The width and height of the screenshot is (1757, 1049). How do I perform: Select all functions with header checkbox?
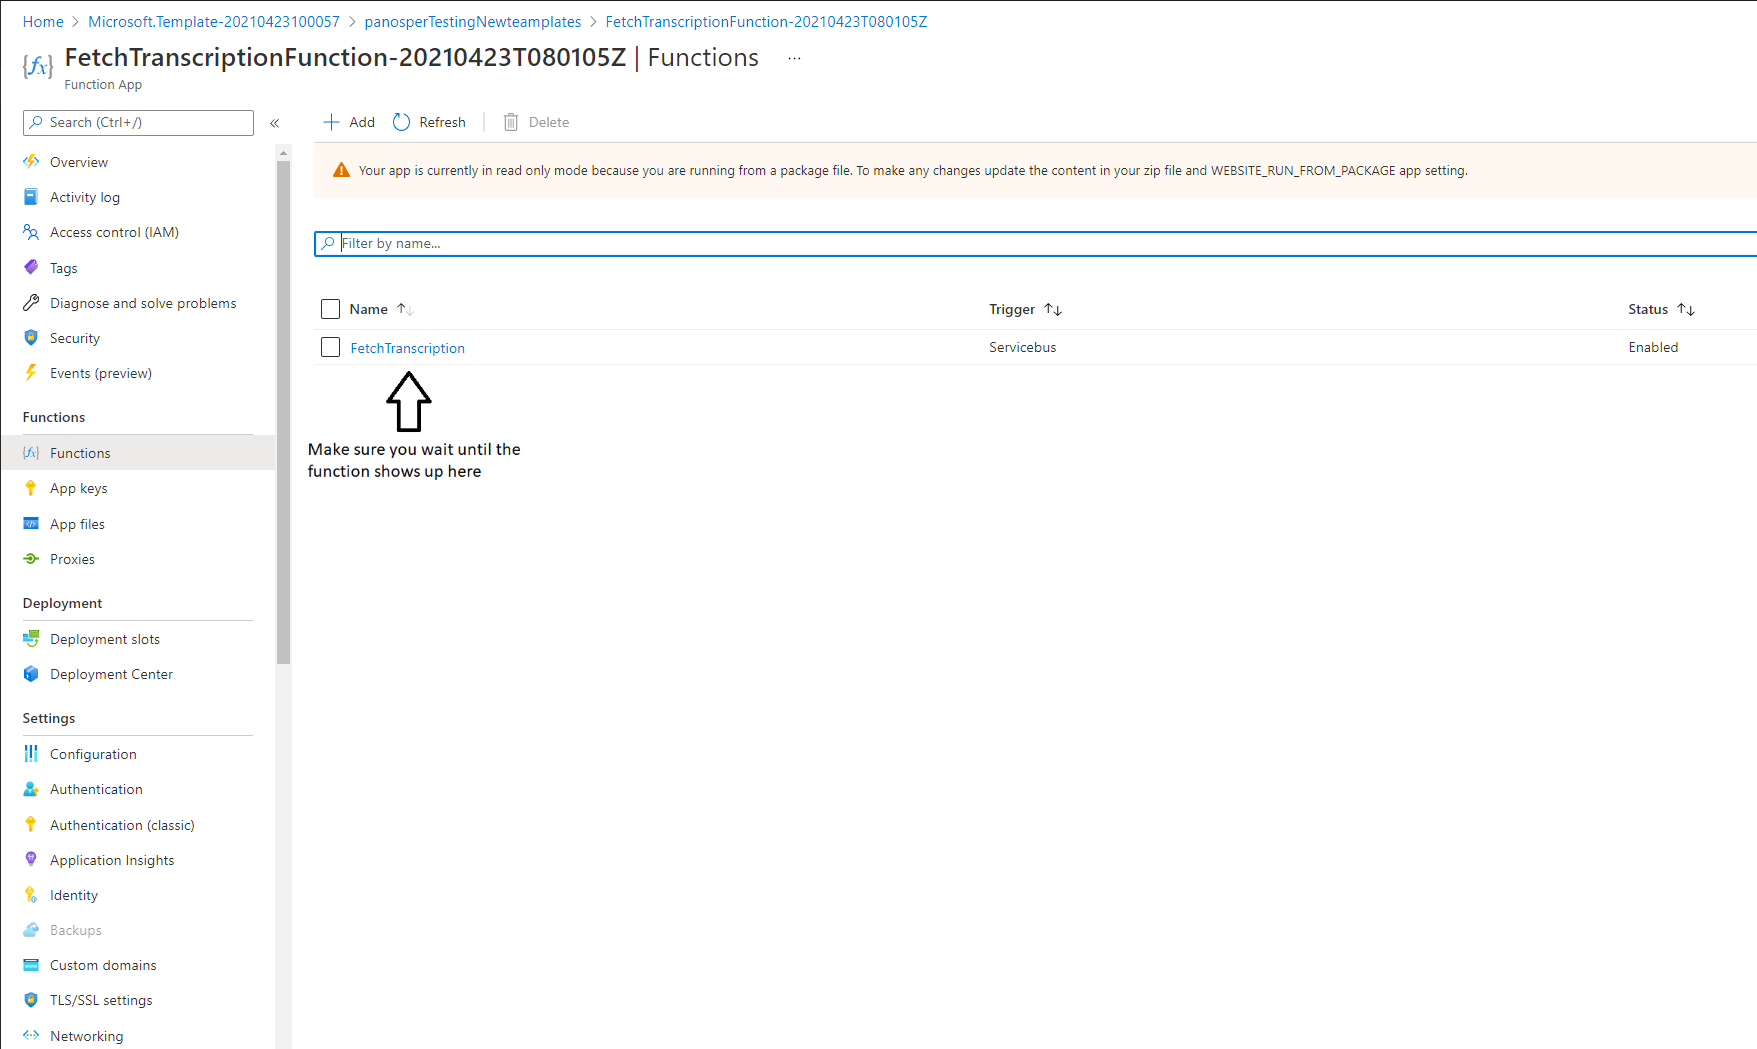(x=330, y=309)
